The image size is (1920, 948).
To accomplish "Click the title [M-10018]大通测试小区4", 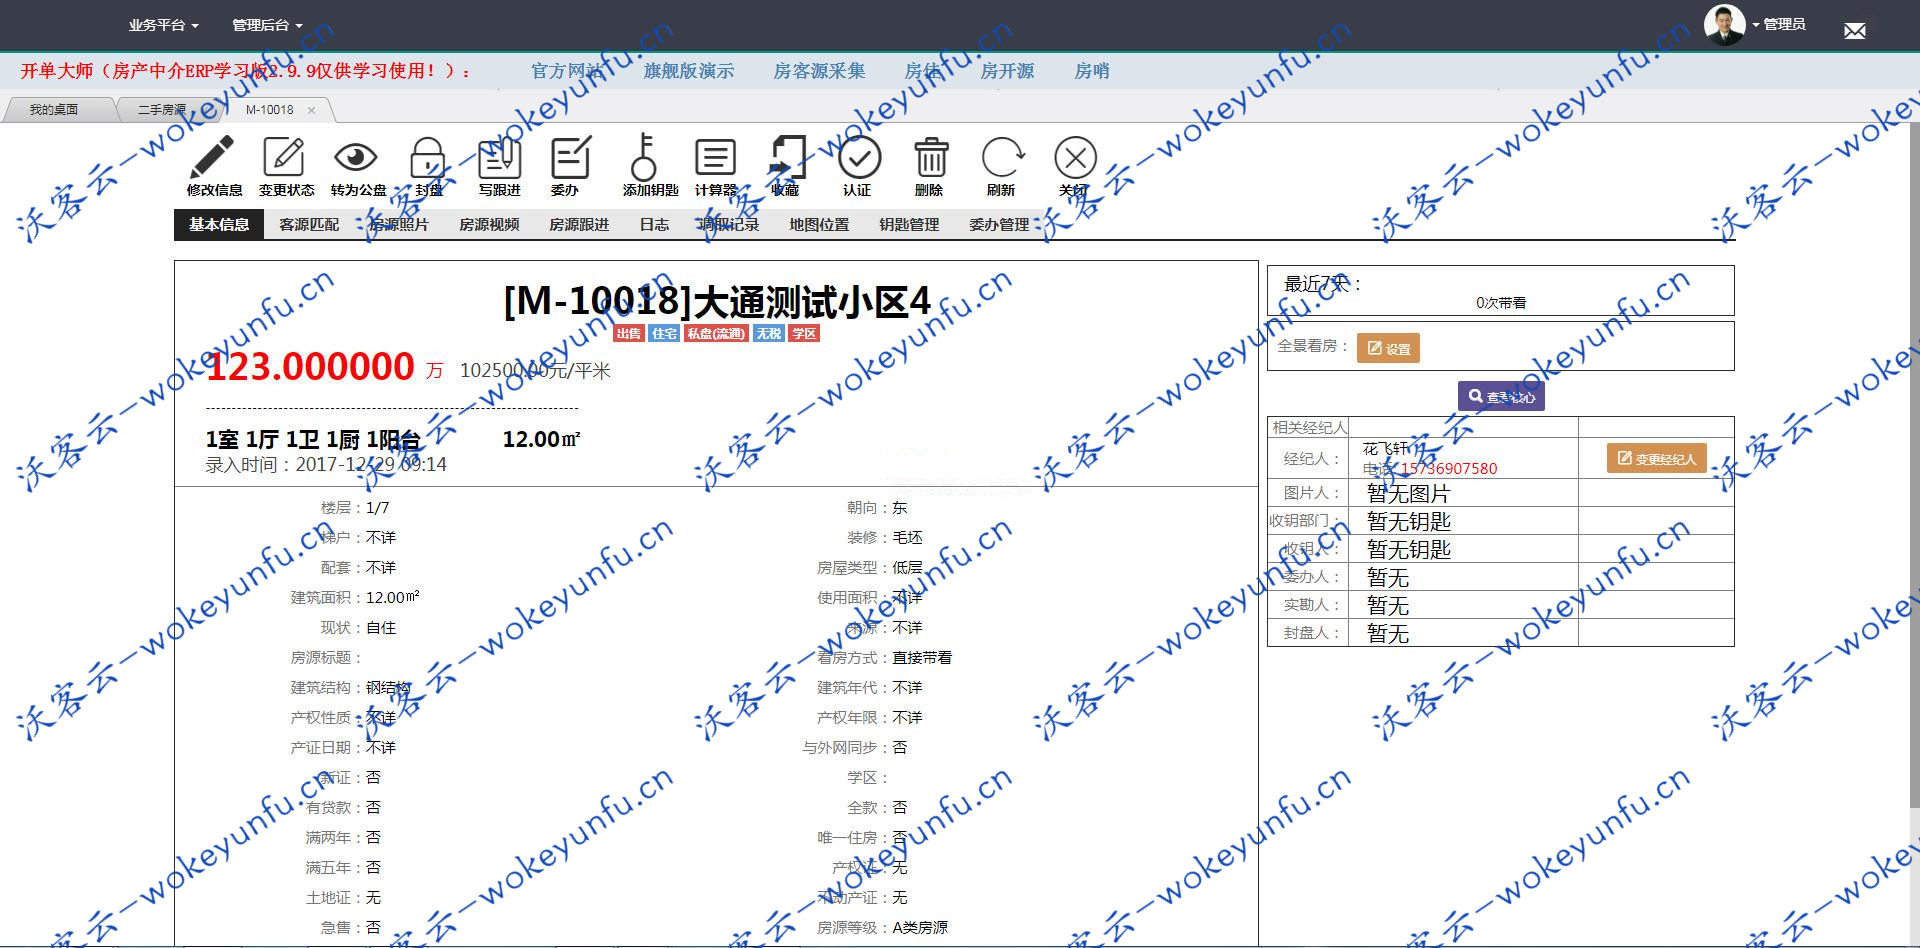I will coord(717,300).
